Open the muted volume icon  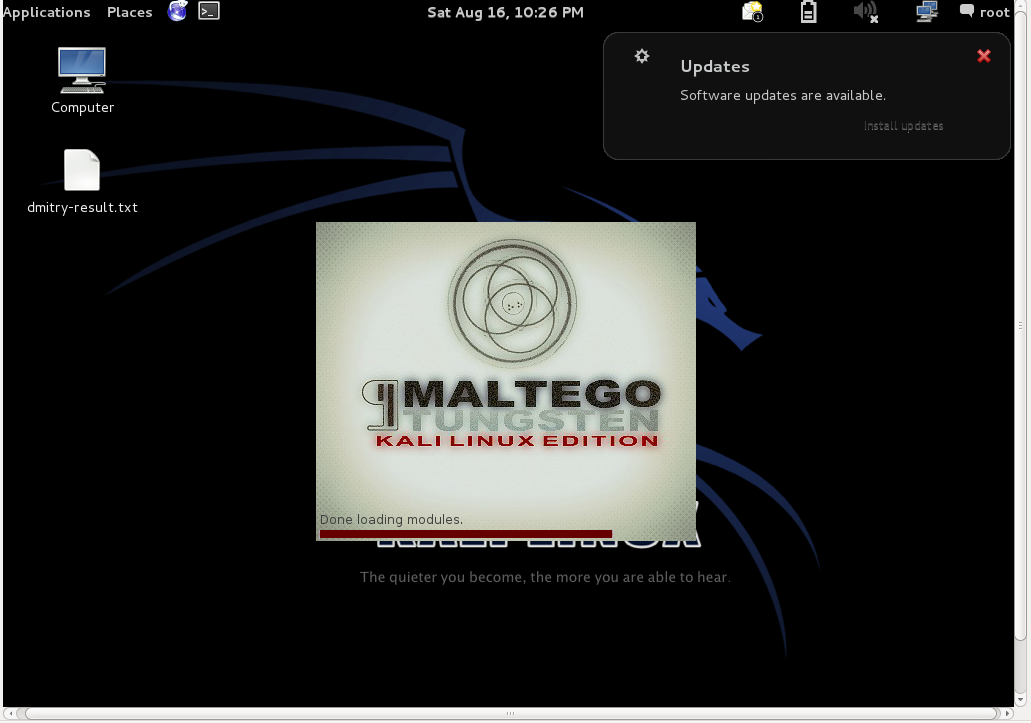pyautogui.click(x=865, y=11)
